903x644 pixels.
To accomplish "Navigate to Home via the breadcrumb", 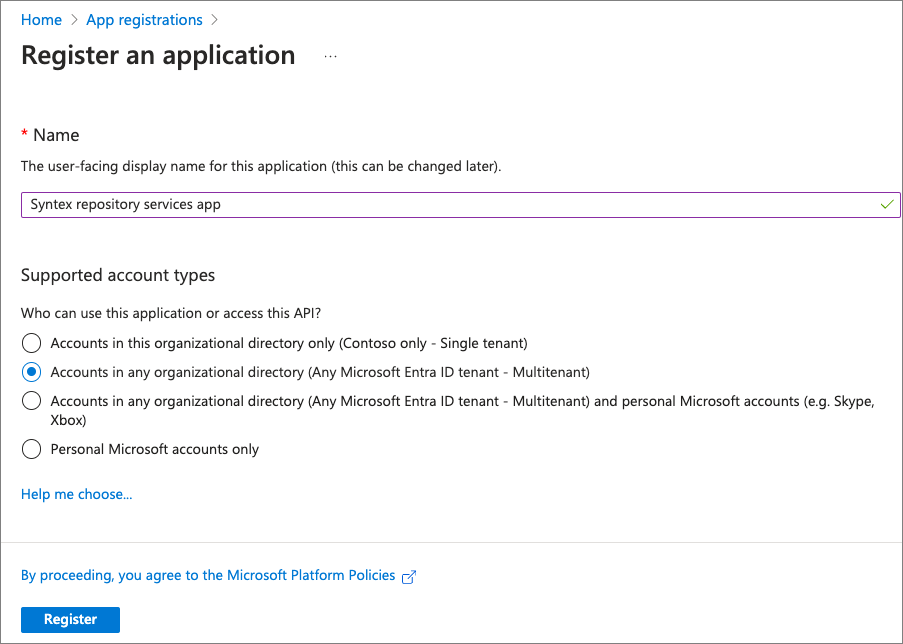I will pyautogui.click(x=41, y=19).
